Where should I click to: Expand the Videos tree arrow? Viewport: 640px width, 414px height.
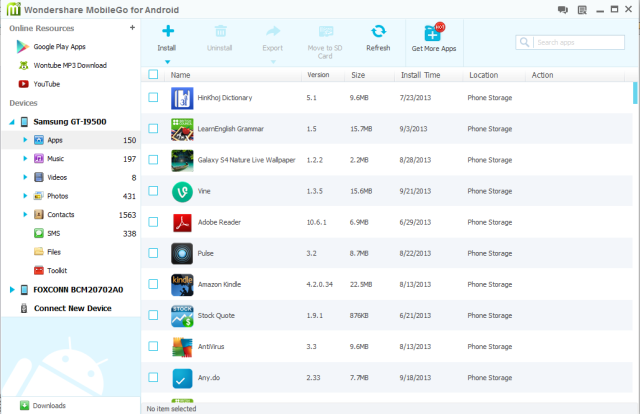point(25,177)
